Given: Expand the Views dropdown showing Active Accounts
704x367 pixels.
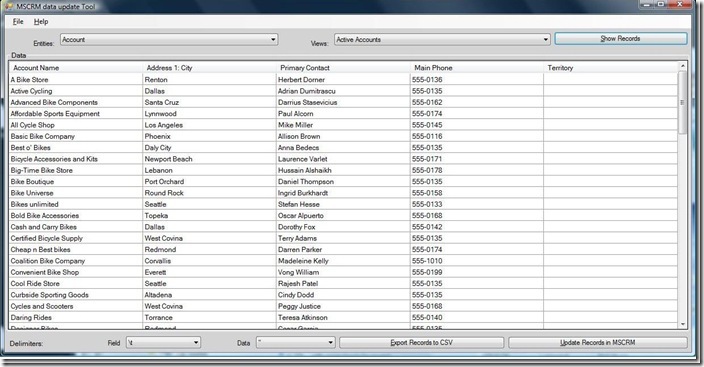Looking at the screenshot, I should point(442,40).
